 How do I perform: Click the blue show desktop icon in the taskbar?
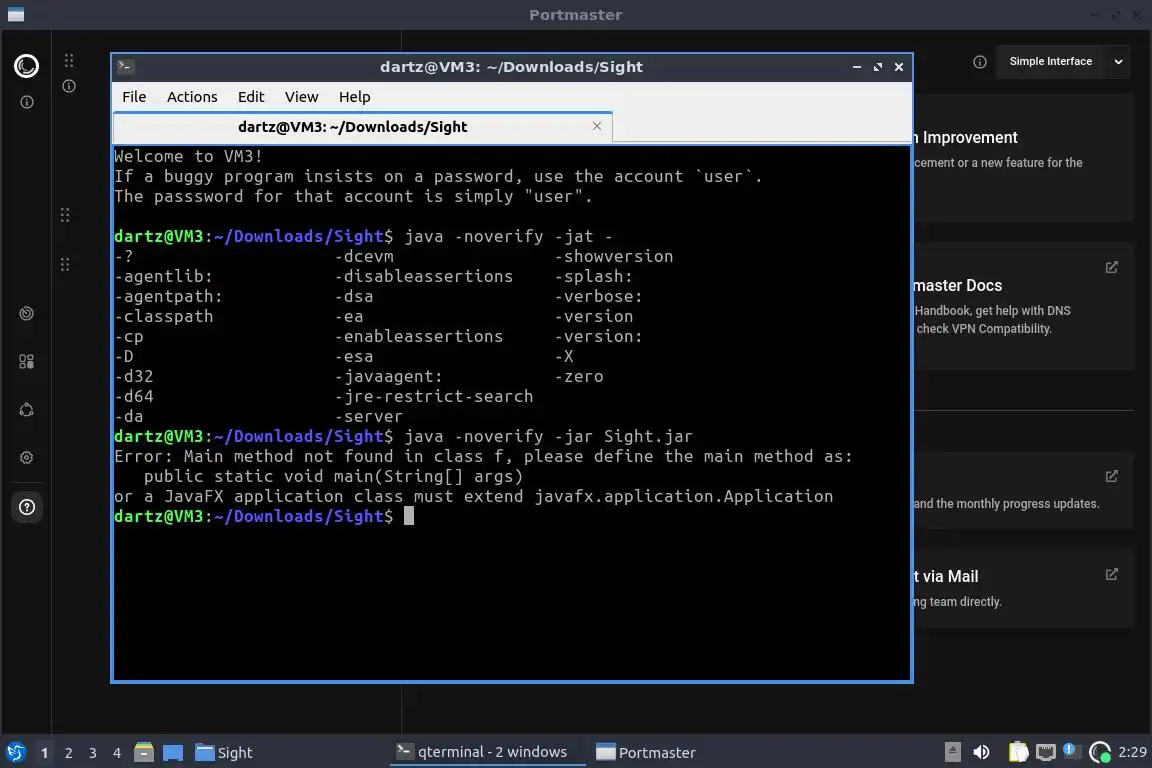point(173,752)
